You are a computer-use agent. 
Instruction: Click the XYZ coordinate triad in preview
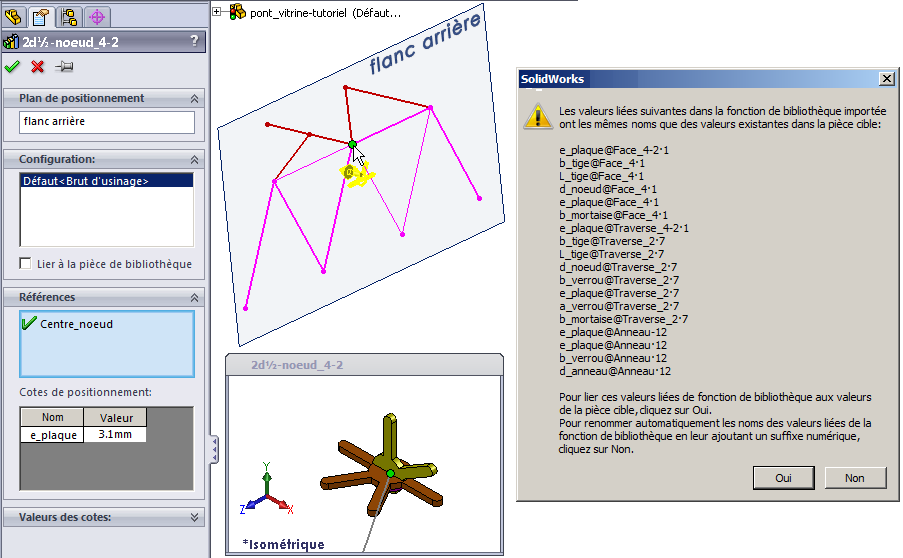[267, 489]
